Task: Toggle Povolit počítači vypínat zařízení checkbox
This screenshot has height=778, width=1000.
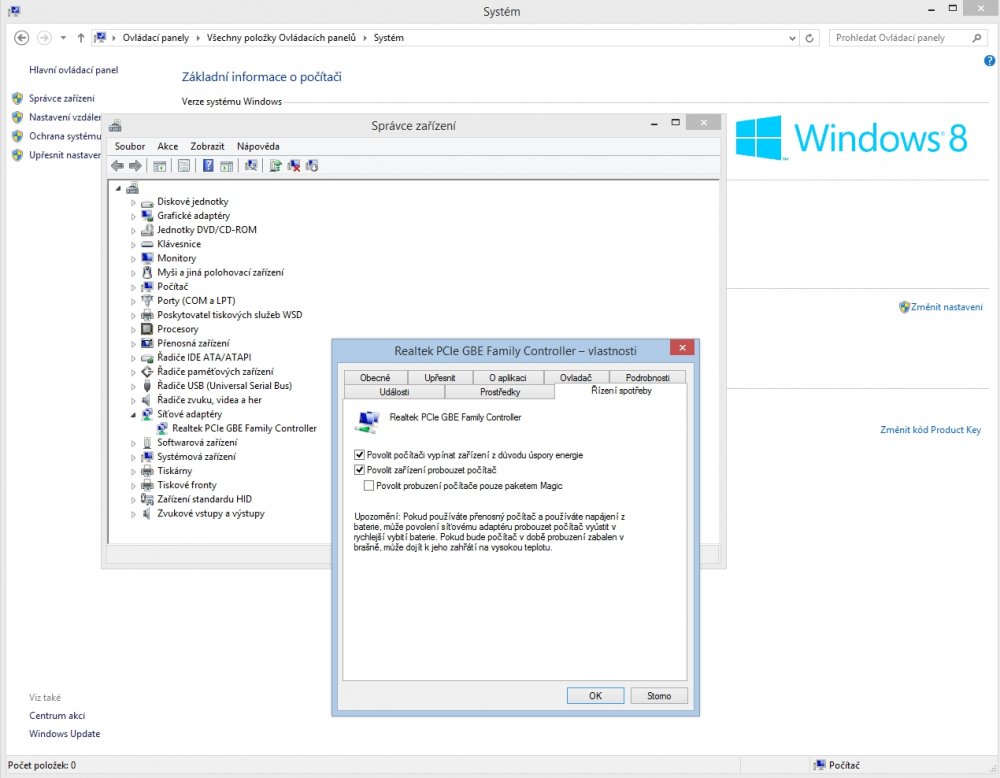Action: (360, 455)
